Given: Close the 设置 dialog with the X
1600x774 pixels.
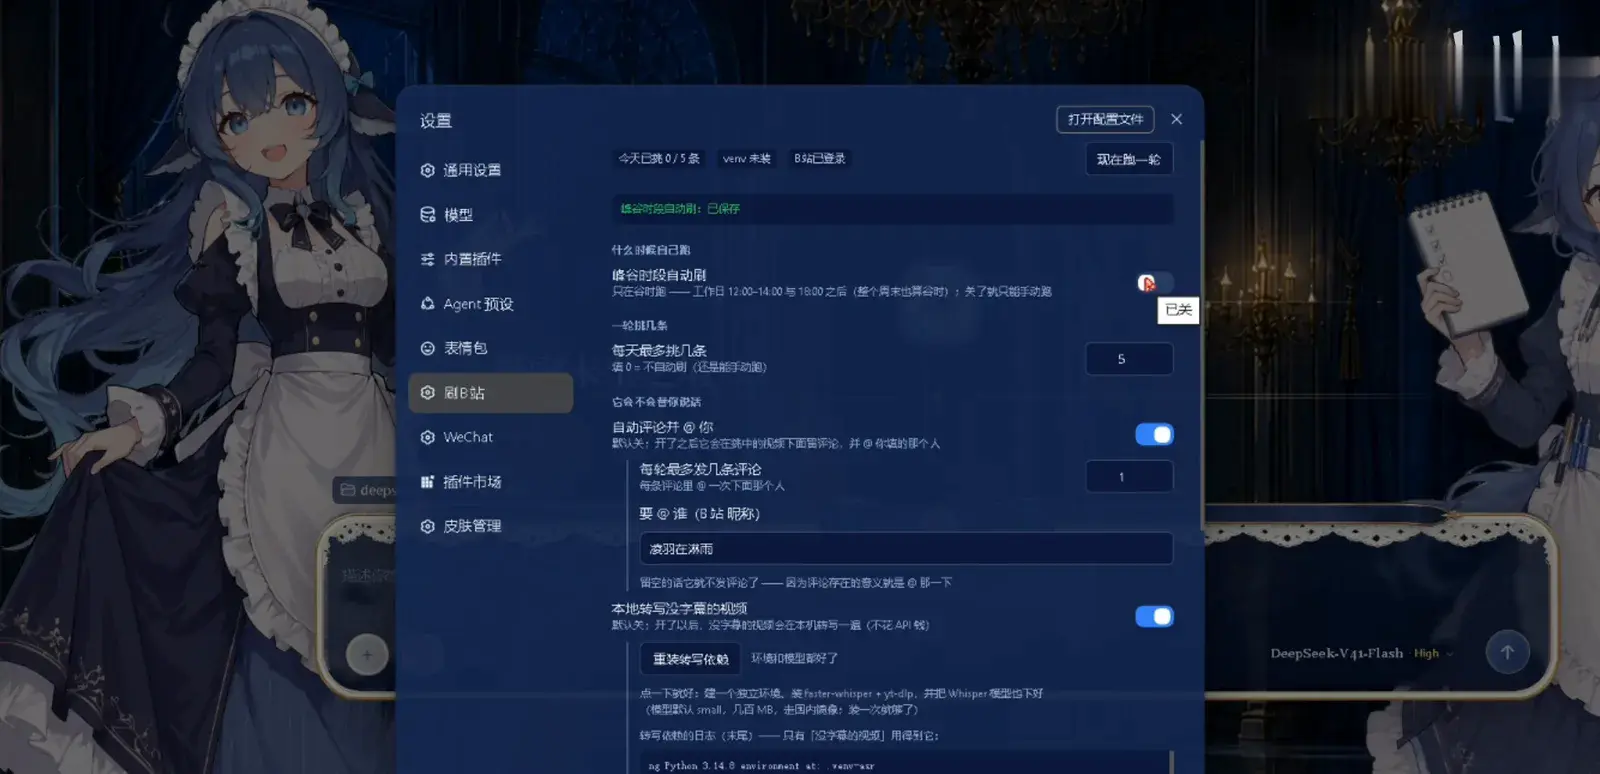Looking at the screenshot, I should (x=1176, y=119).
